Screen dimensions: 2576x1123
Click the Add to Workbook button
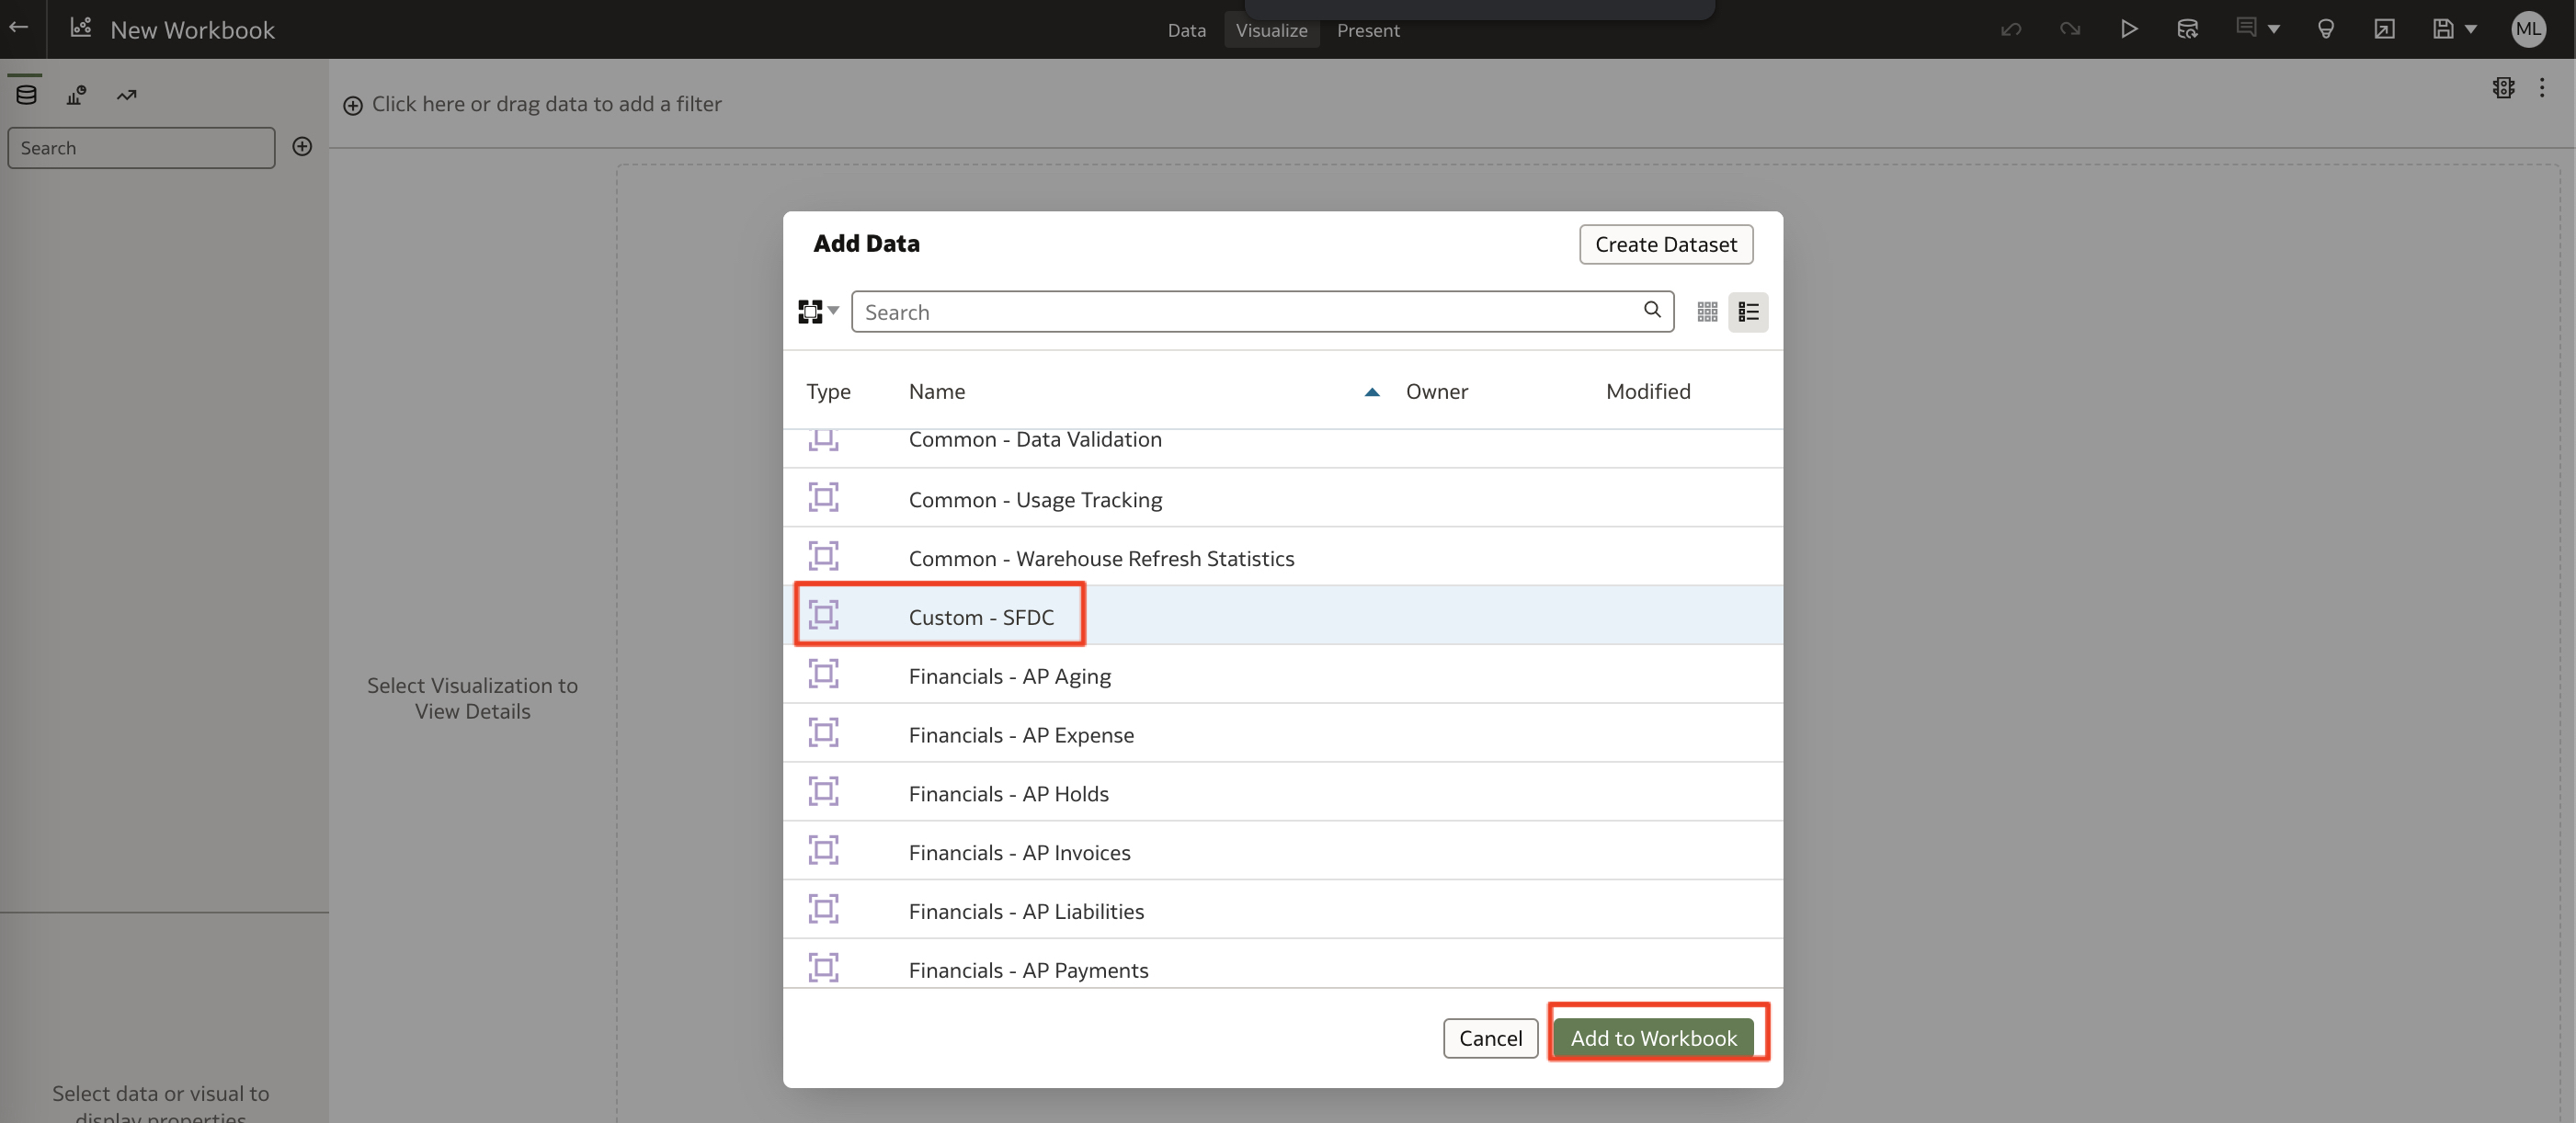tap(1655, 1038)
